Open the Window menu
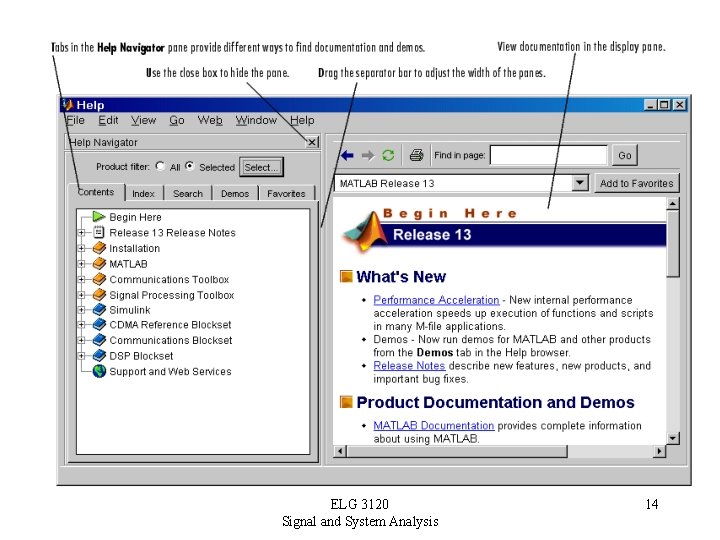The image size is (720, 540). 256,120
